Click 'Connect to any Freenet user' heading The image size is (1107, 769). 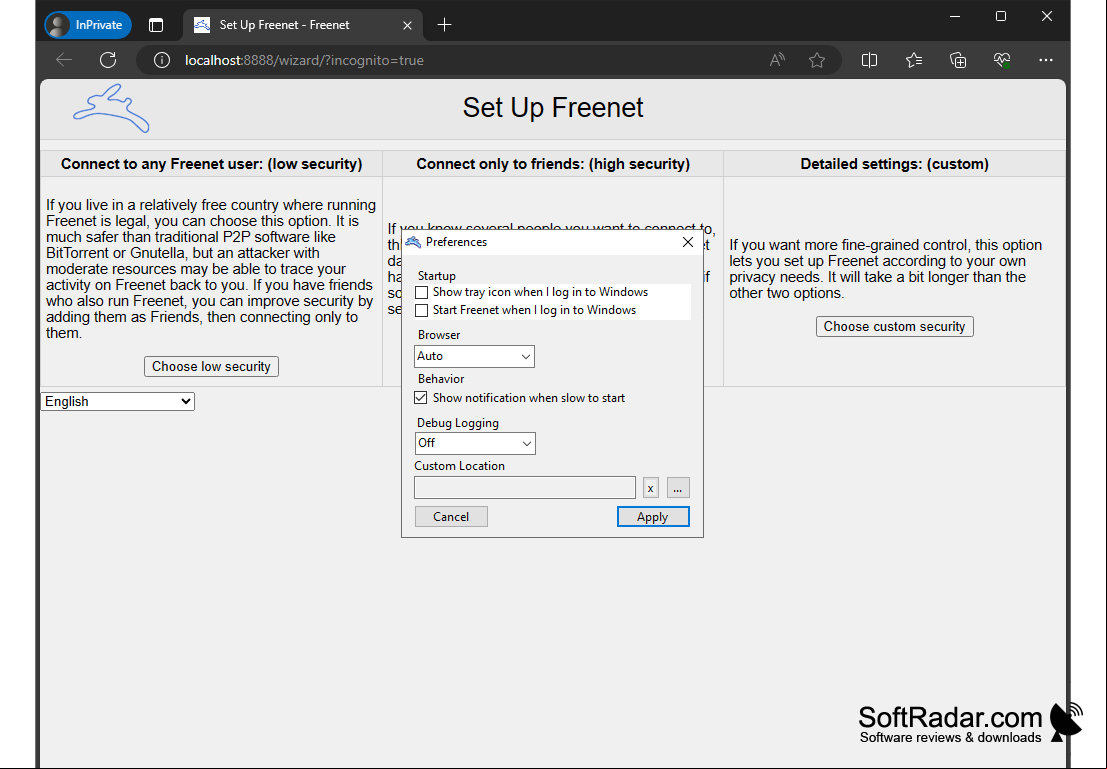[x=212, y=164]
